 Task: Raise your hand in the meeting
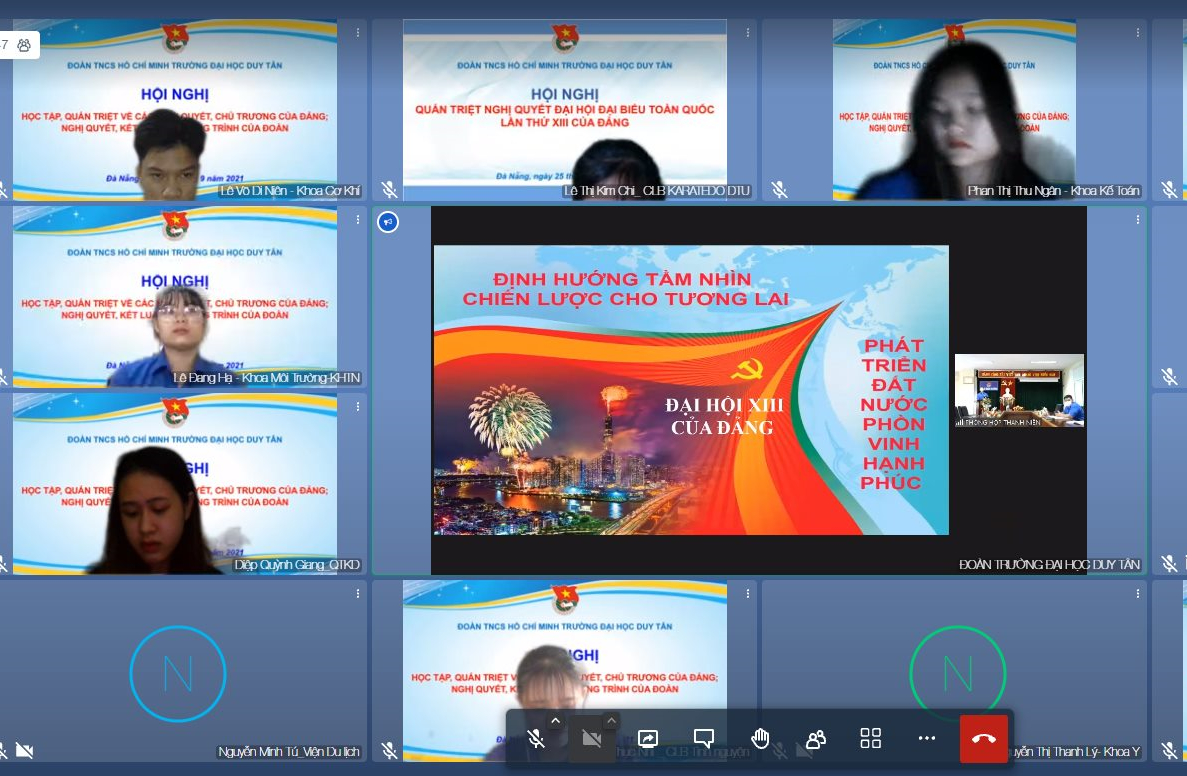coord(760,738)
